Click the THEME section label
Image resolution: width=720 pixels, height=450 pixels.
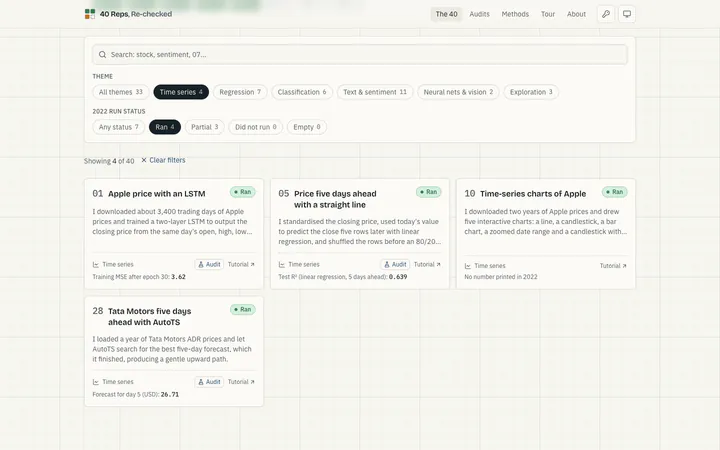pyautogui.click(x=102, y=76)
